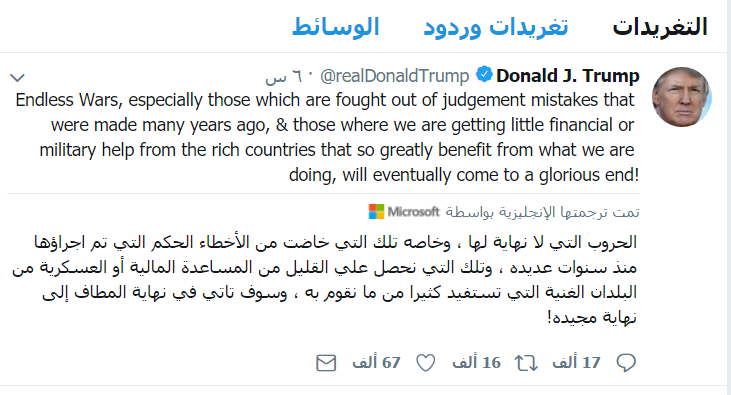Open the تغريدات وردود tab
The height and width of the screenshot is (395, 731).
click(496, 27)
